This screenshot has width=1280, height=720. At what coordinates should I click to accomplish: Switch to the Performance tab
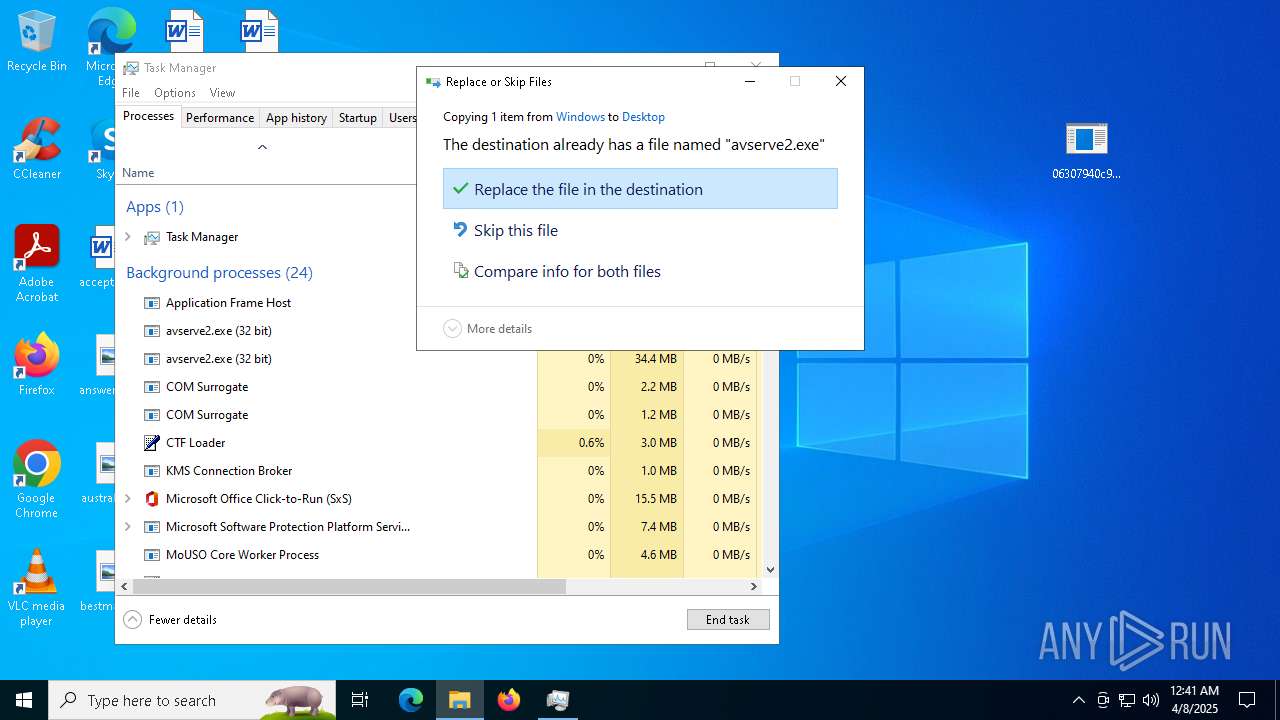pyautogui.click(x=220, y=118)
